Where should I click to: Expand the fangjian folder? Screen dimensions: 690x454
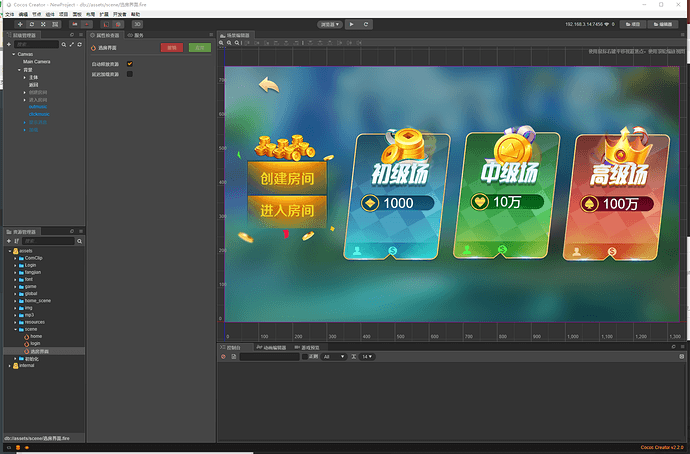tap(15, 272)
